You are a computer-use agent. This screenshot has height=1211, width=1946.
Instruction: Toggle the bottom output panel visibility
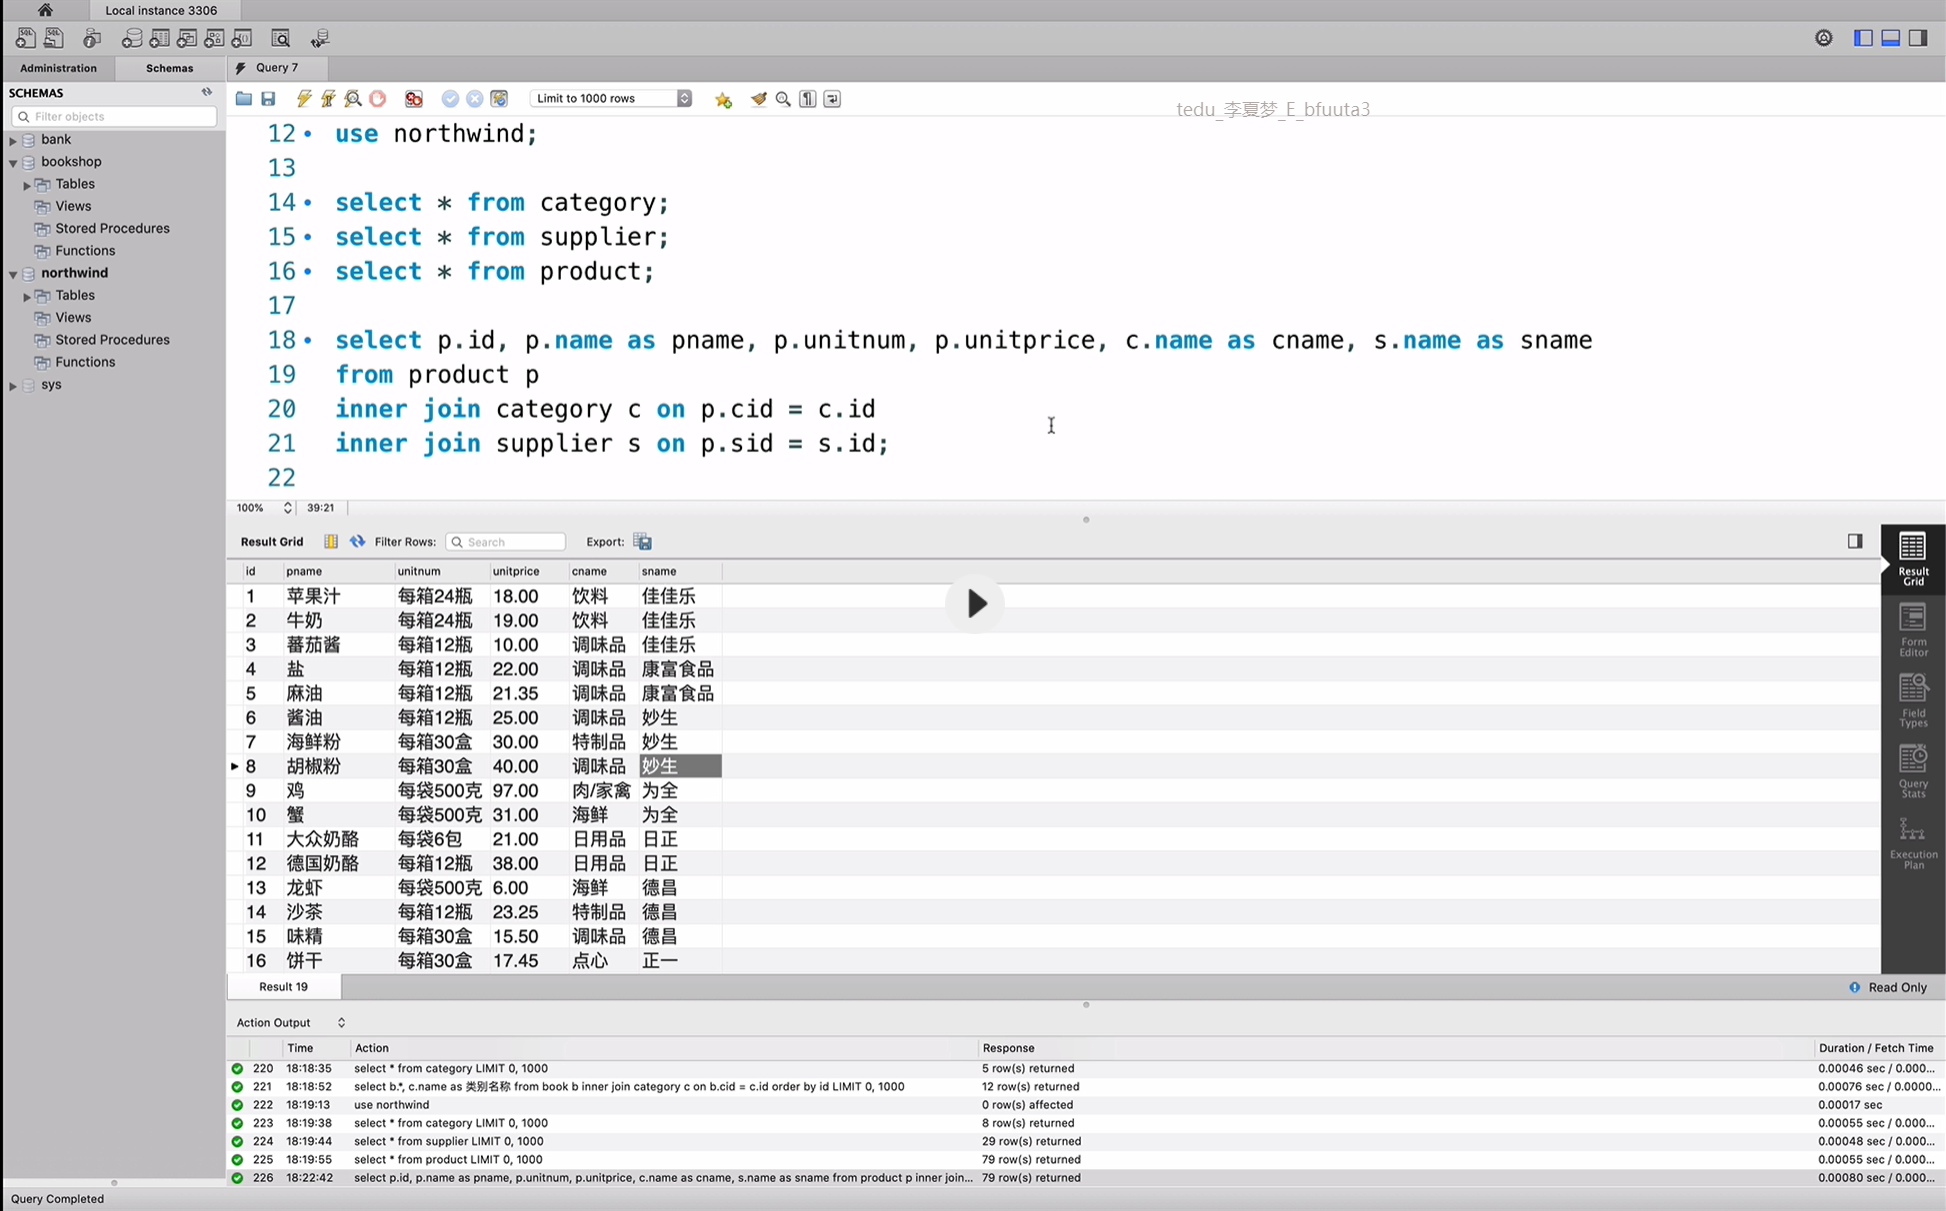[1890, 38]
